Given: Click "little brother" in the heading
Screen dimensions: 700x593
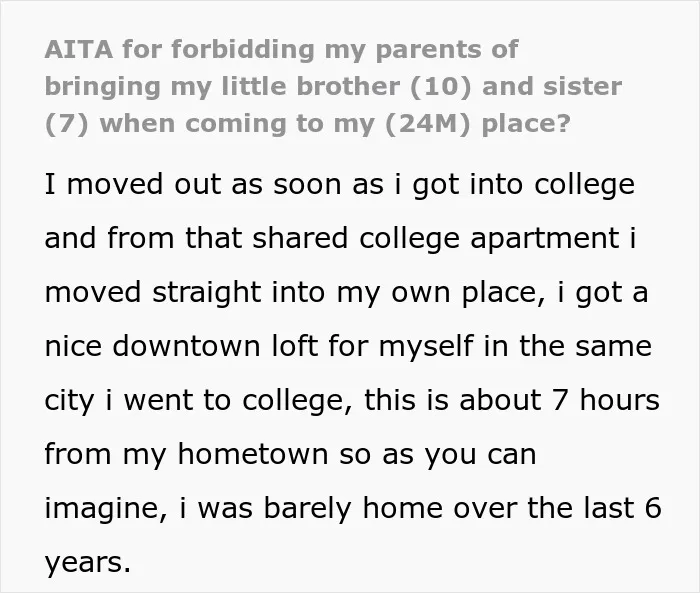Looking at the screenshot, I should 311,87.
